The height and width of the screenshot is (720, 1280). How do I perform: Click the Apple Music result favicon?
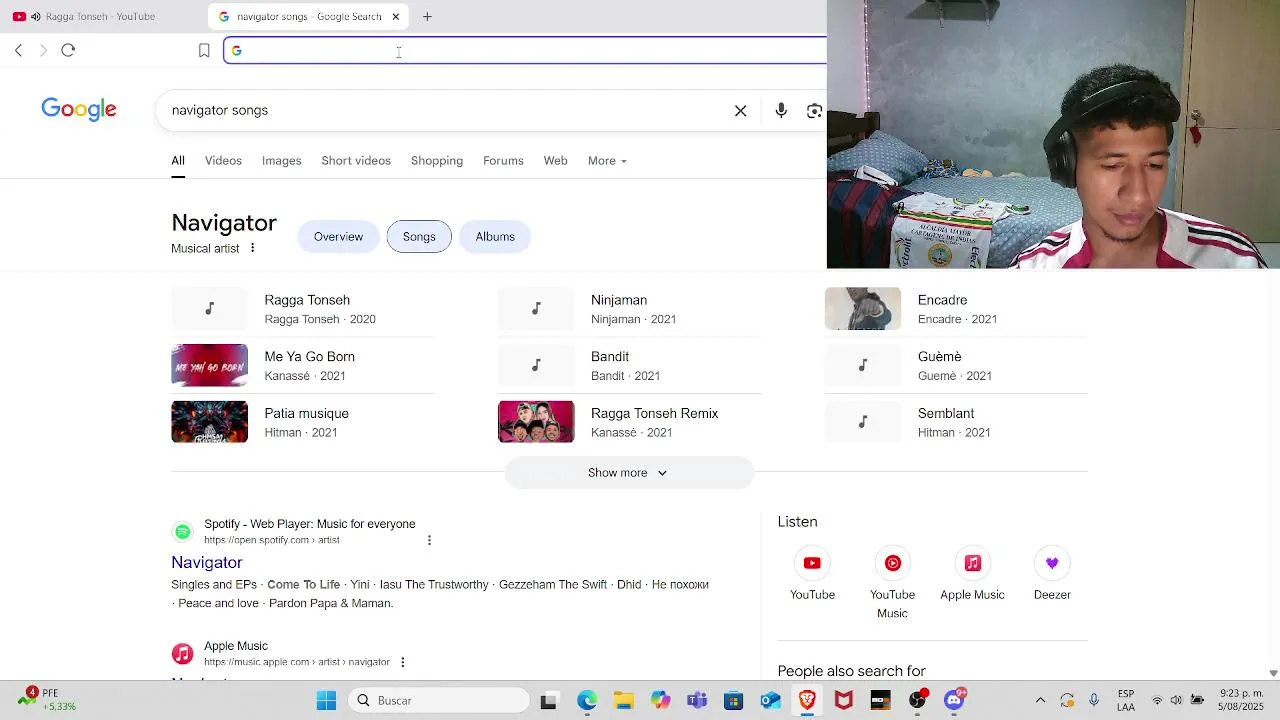[x=182, y=654]
